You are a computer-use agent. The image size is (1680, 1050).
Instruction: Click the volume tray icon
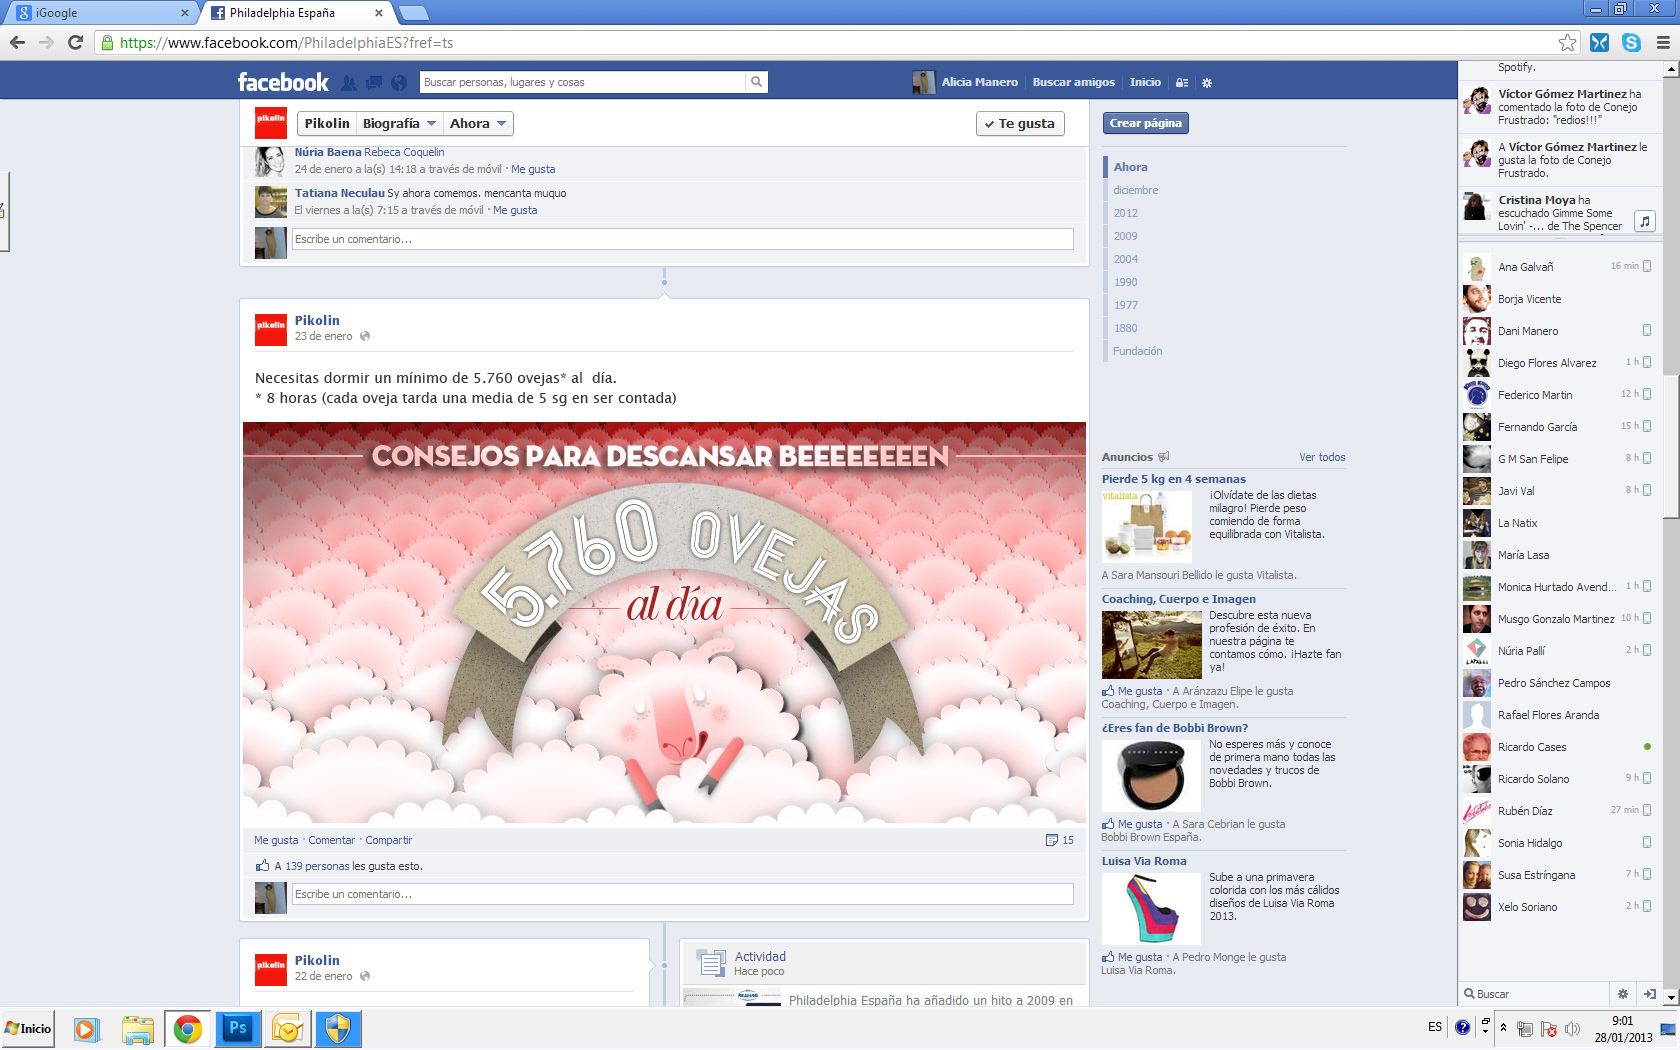point(1572,1028)
